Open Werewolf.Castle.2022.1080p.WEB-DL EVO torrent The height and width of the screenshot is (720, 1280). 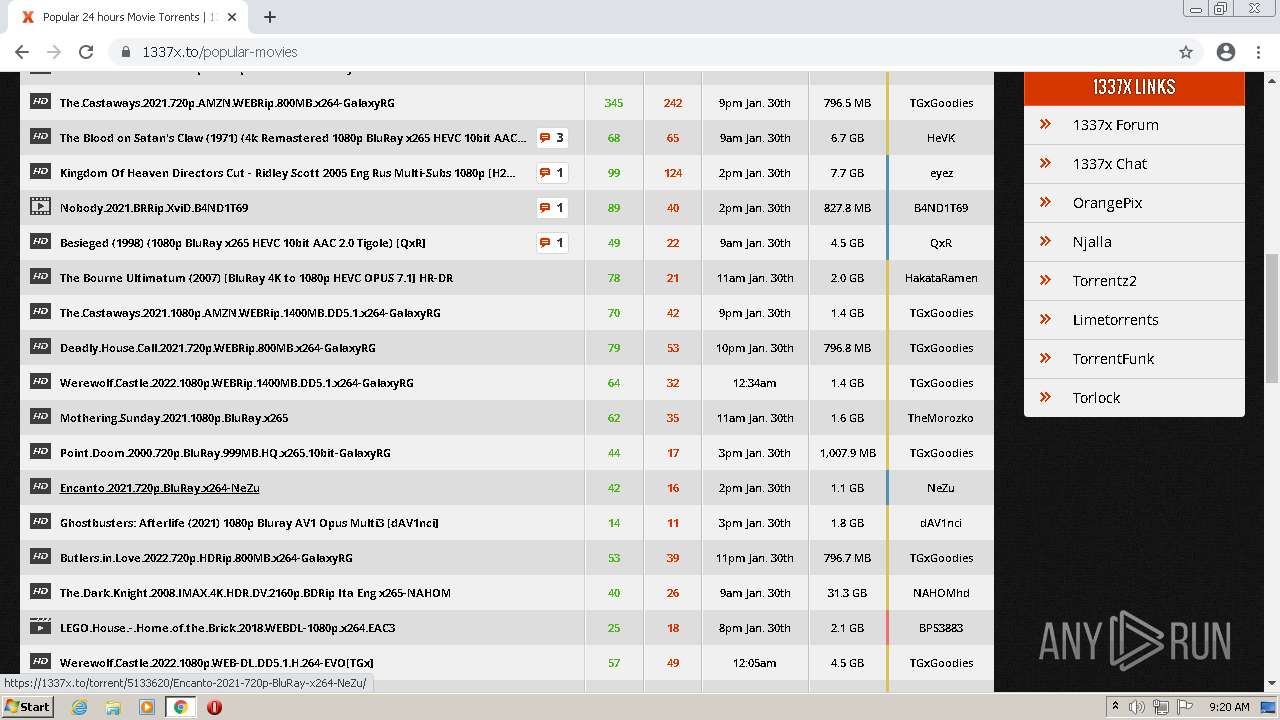(x=216, y=663)
